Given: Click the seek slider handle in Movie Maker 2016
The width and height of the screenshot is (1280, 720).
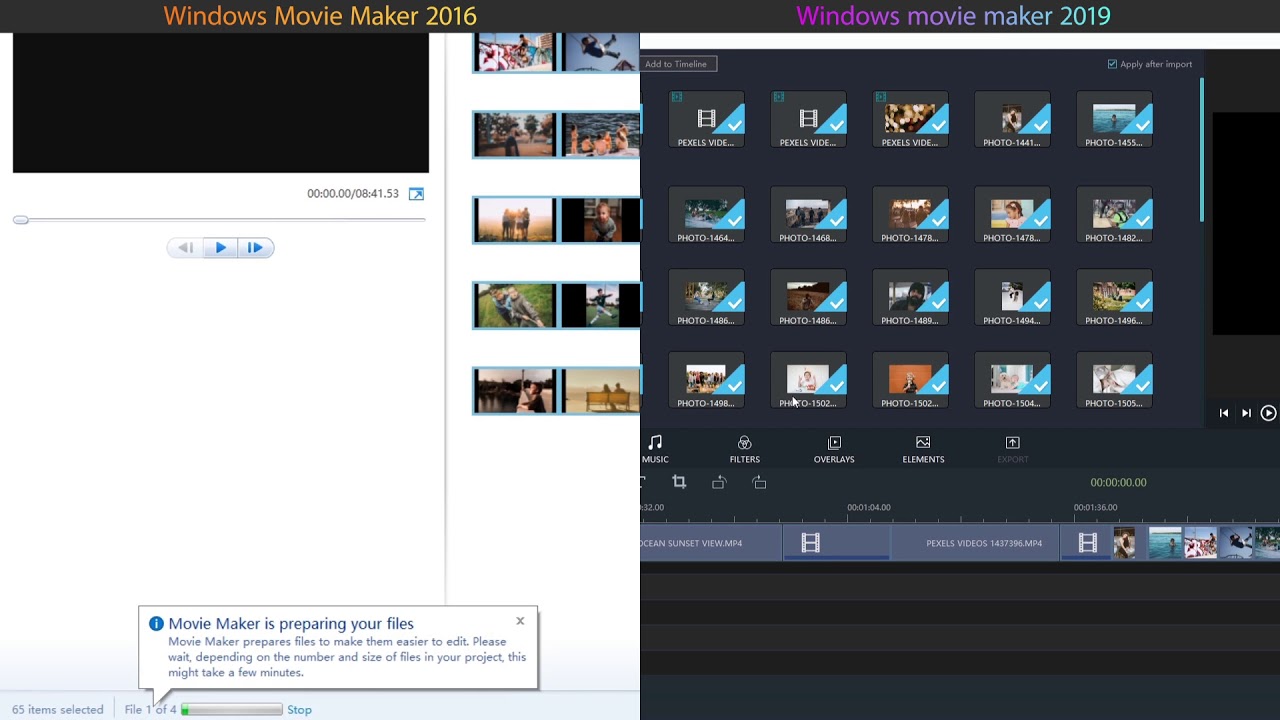Looking at the screenshot, I should click(20, 220).
